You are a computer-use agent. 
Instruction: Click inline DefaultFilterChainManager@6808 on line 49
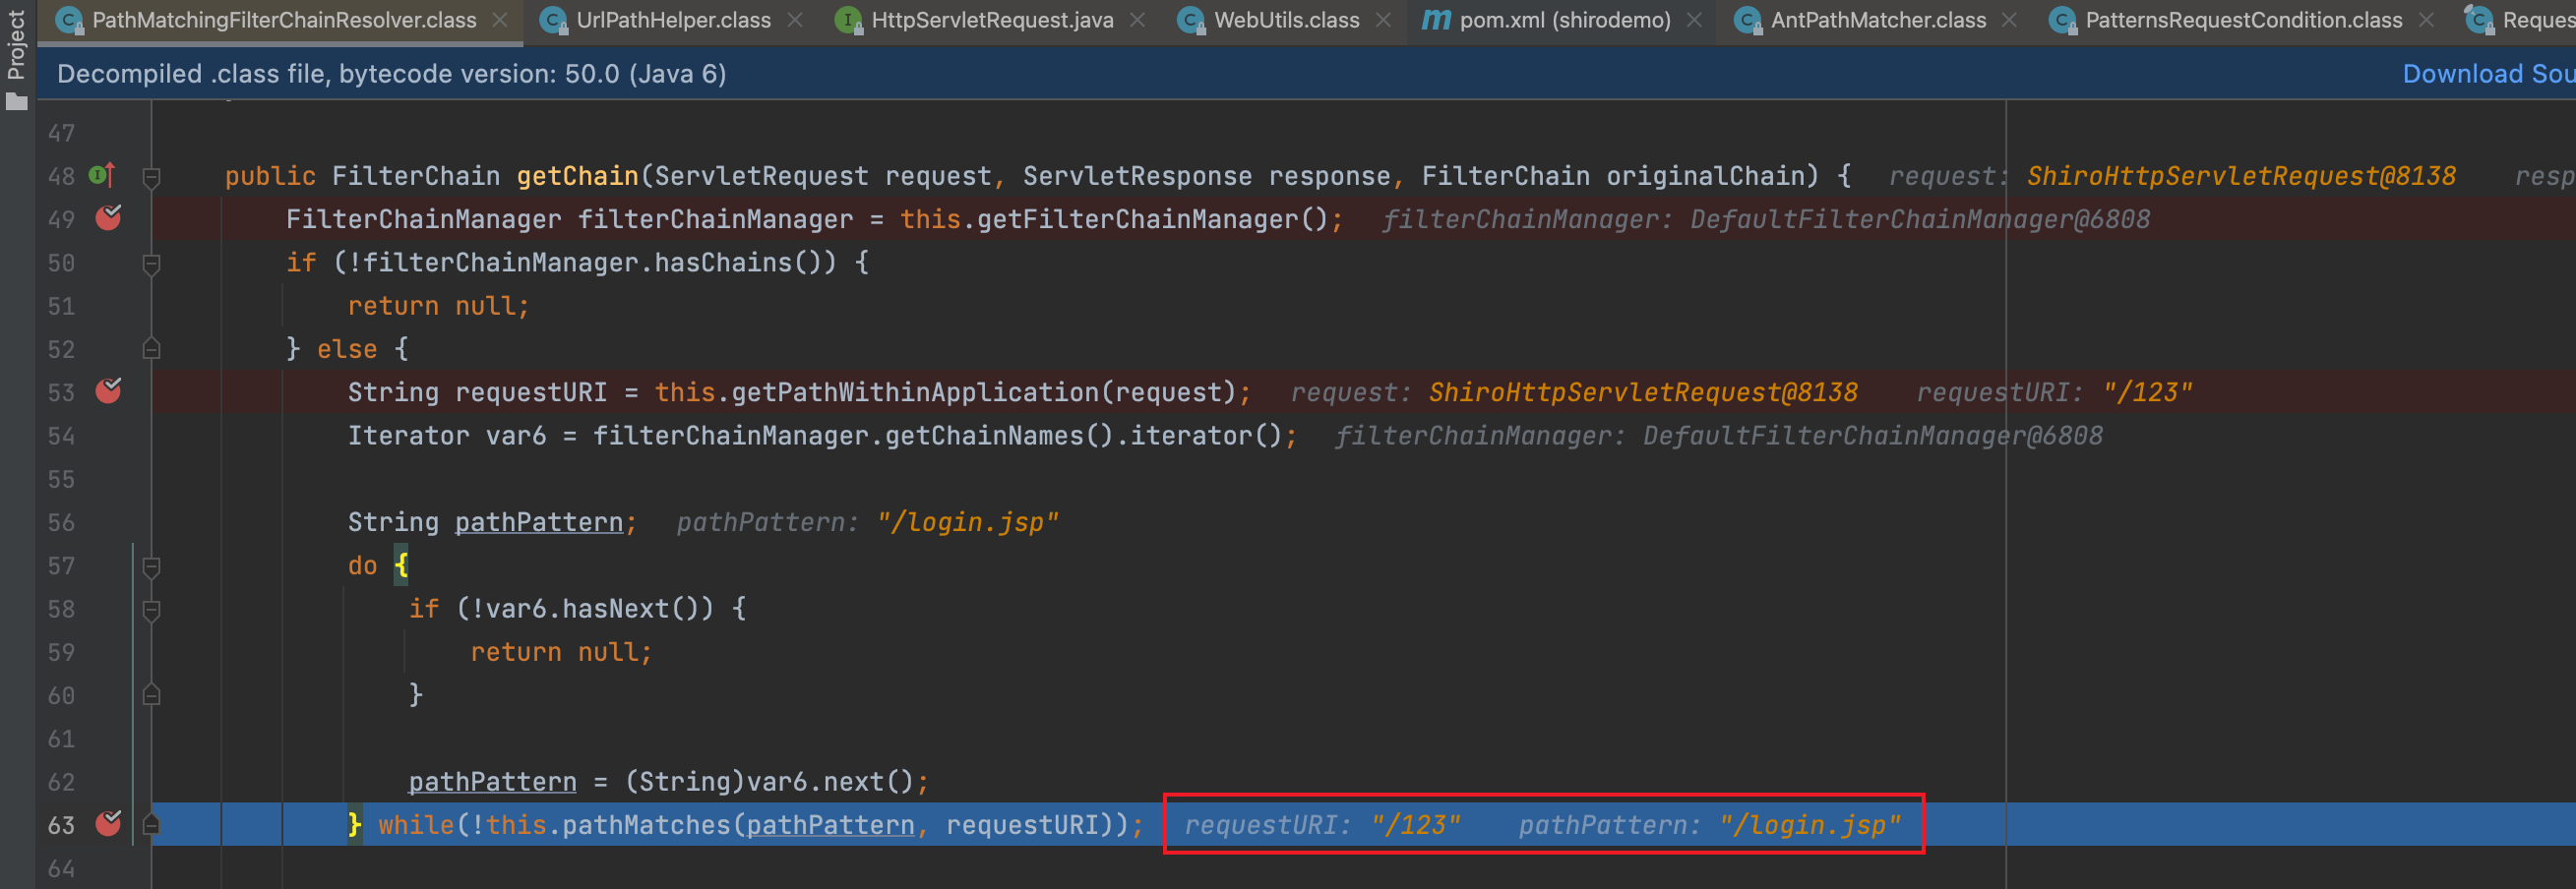tap(1919, 219)
